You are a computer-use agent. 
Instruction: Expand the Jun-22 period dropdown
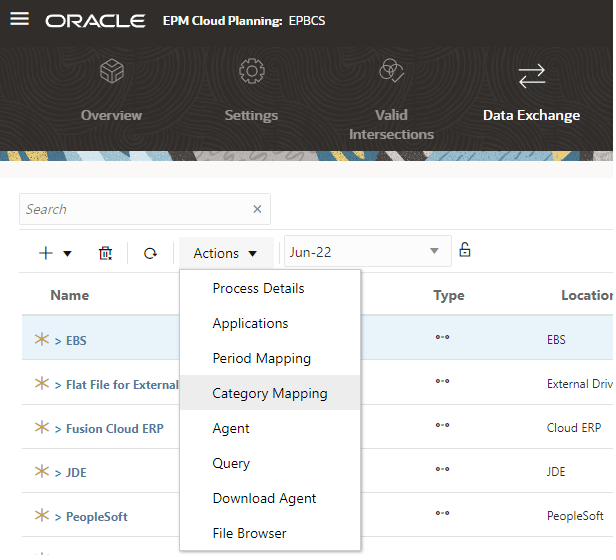tap(434, 251)
